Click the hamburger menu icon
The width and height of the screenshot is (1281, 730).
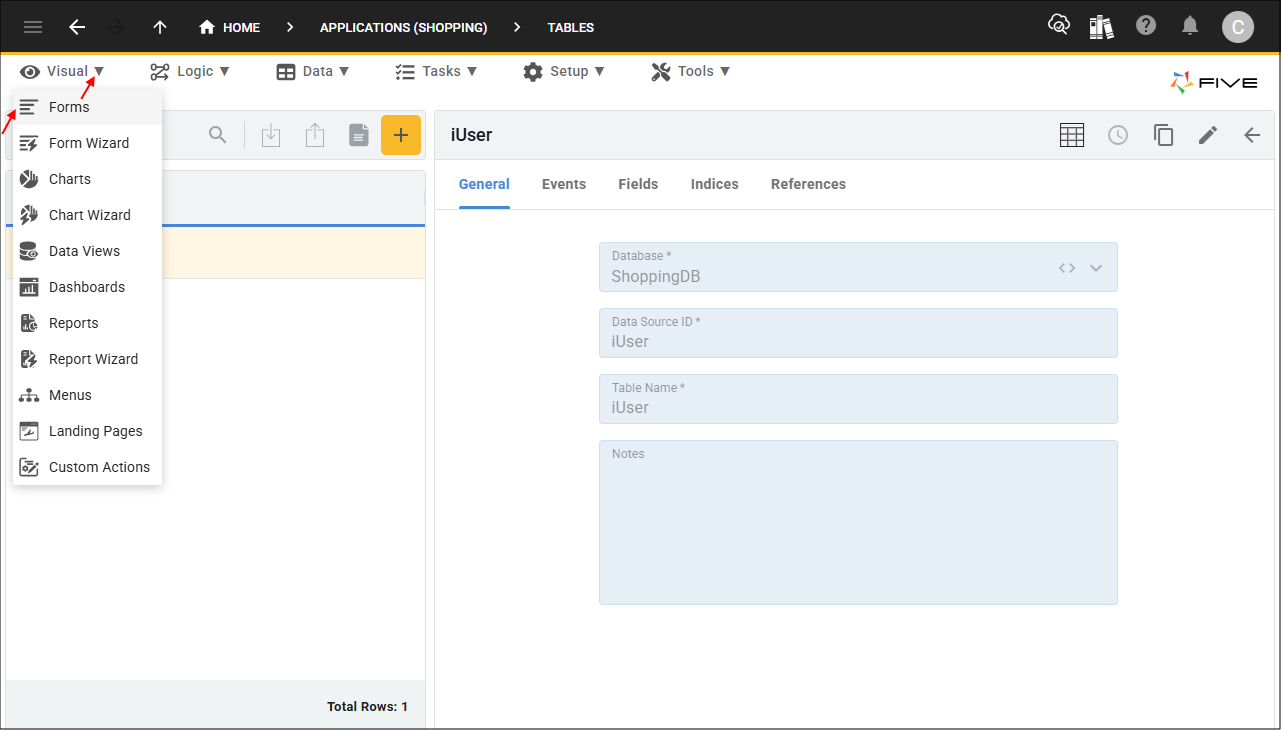tap(33, 27)
